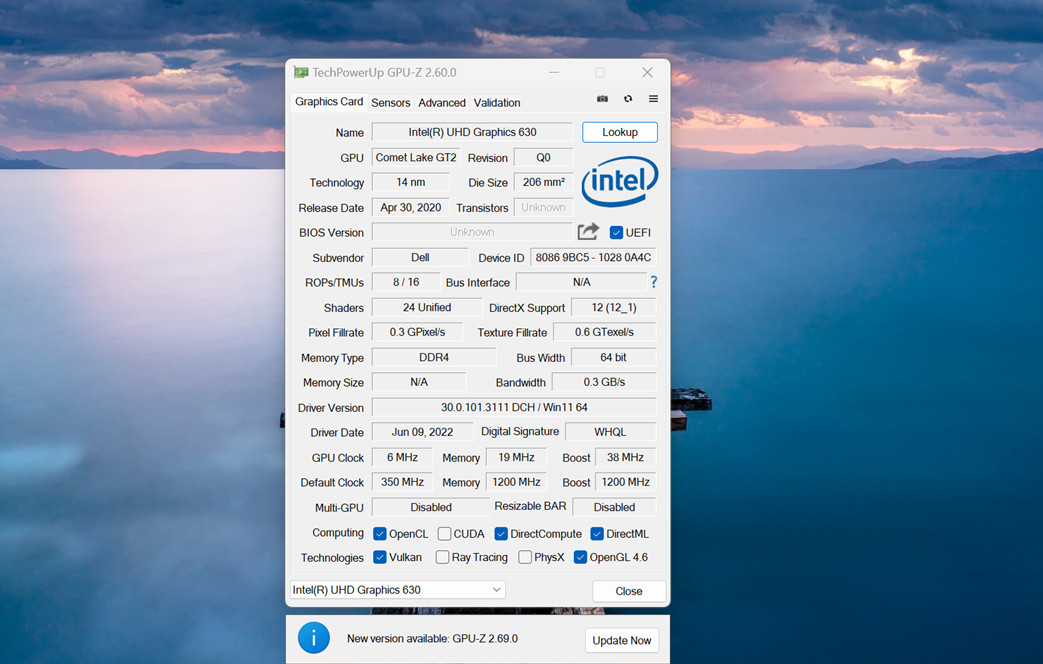Click the BIOS share/export arrow icon
The width and height of the screenshot is (1043, 664).
click(x=588, y=232)
